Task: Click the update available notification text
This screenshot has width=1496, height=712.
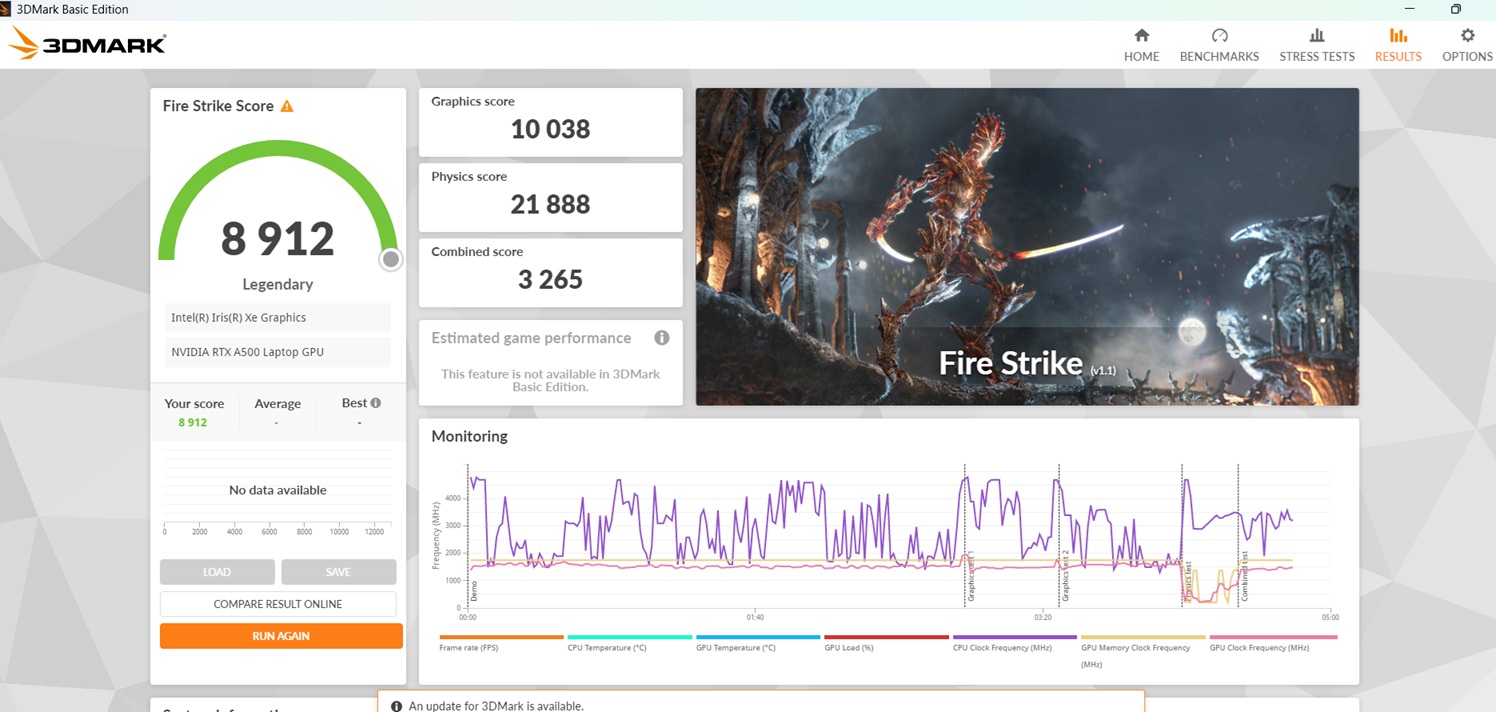Action: (496, 706)
